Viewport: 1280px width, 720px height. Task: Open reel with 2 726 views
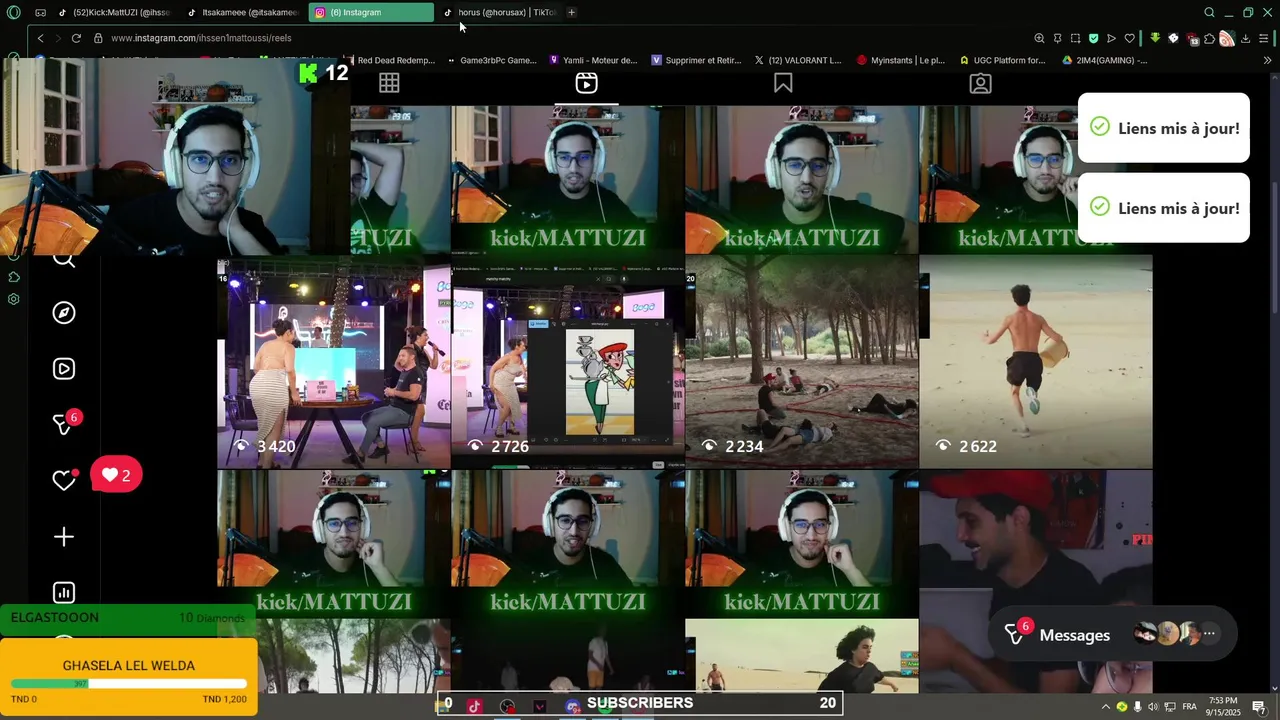(567, 362)
